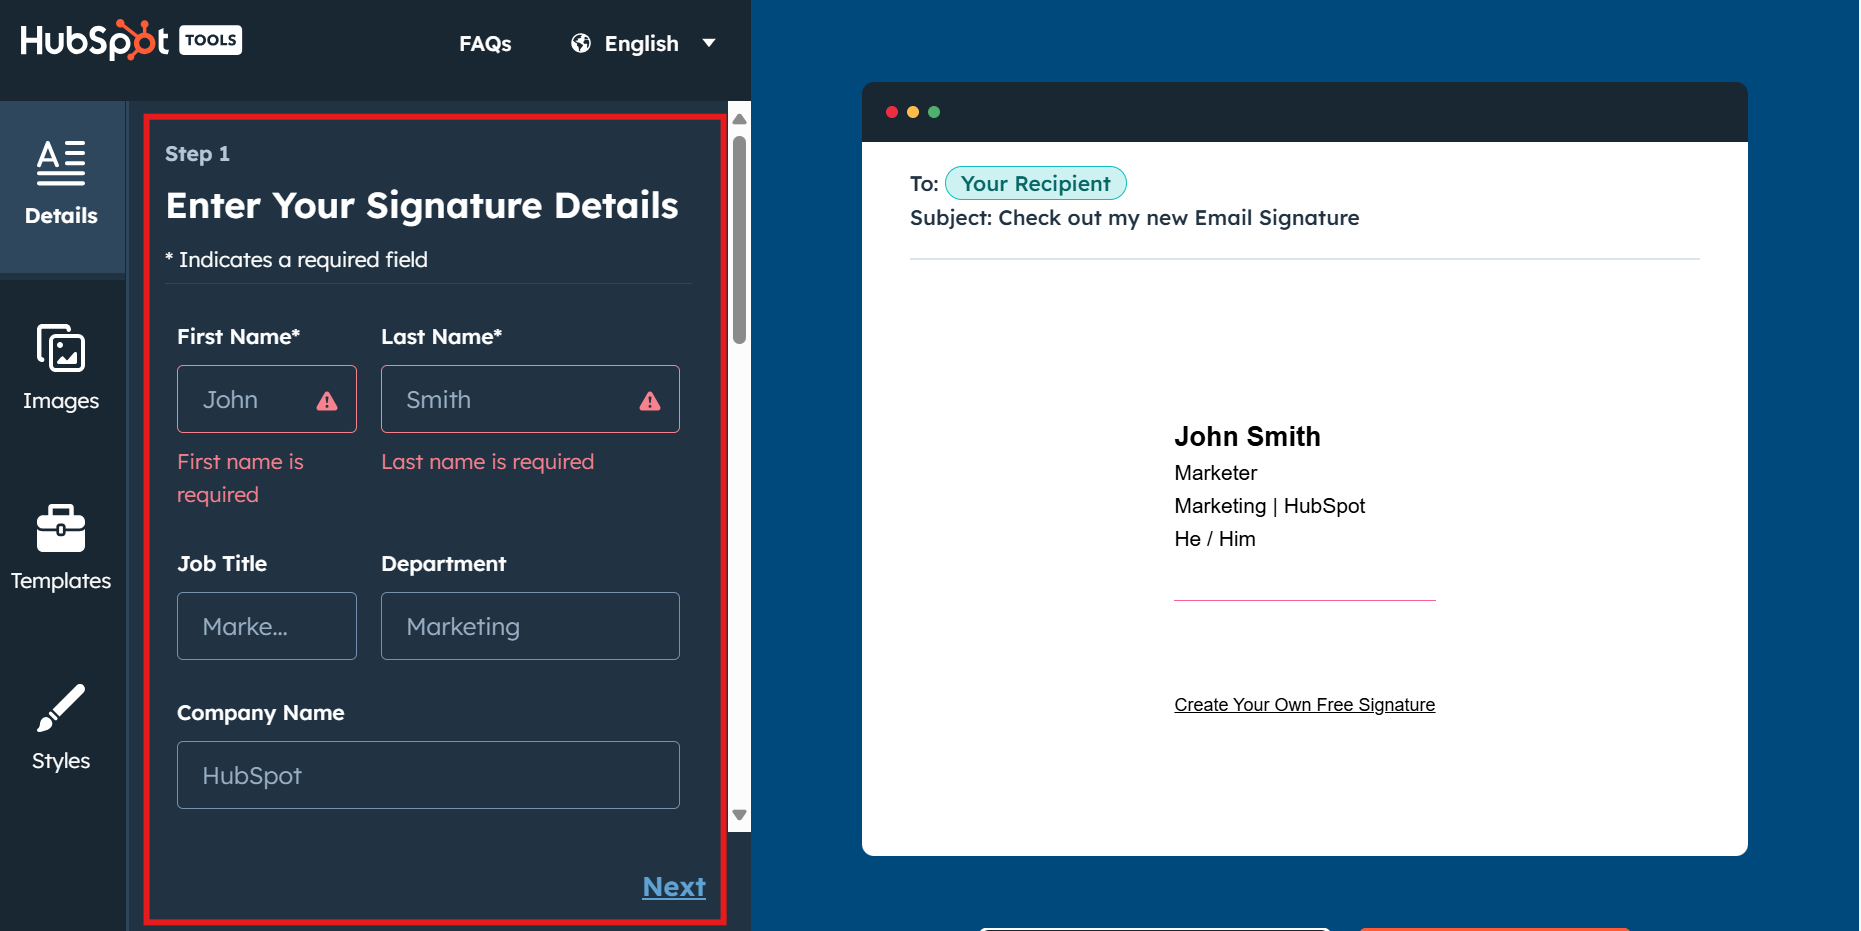Click the warning icon in First Name field
The width and height of the screenshot is (1861, 931).
pos(326,401)
